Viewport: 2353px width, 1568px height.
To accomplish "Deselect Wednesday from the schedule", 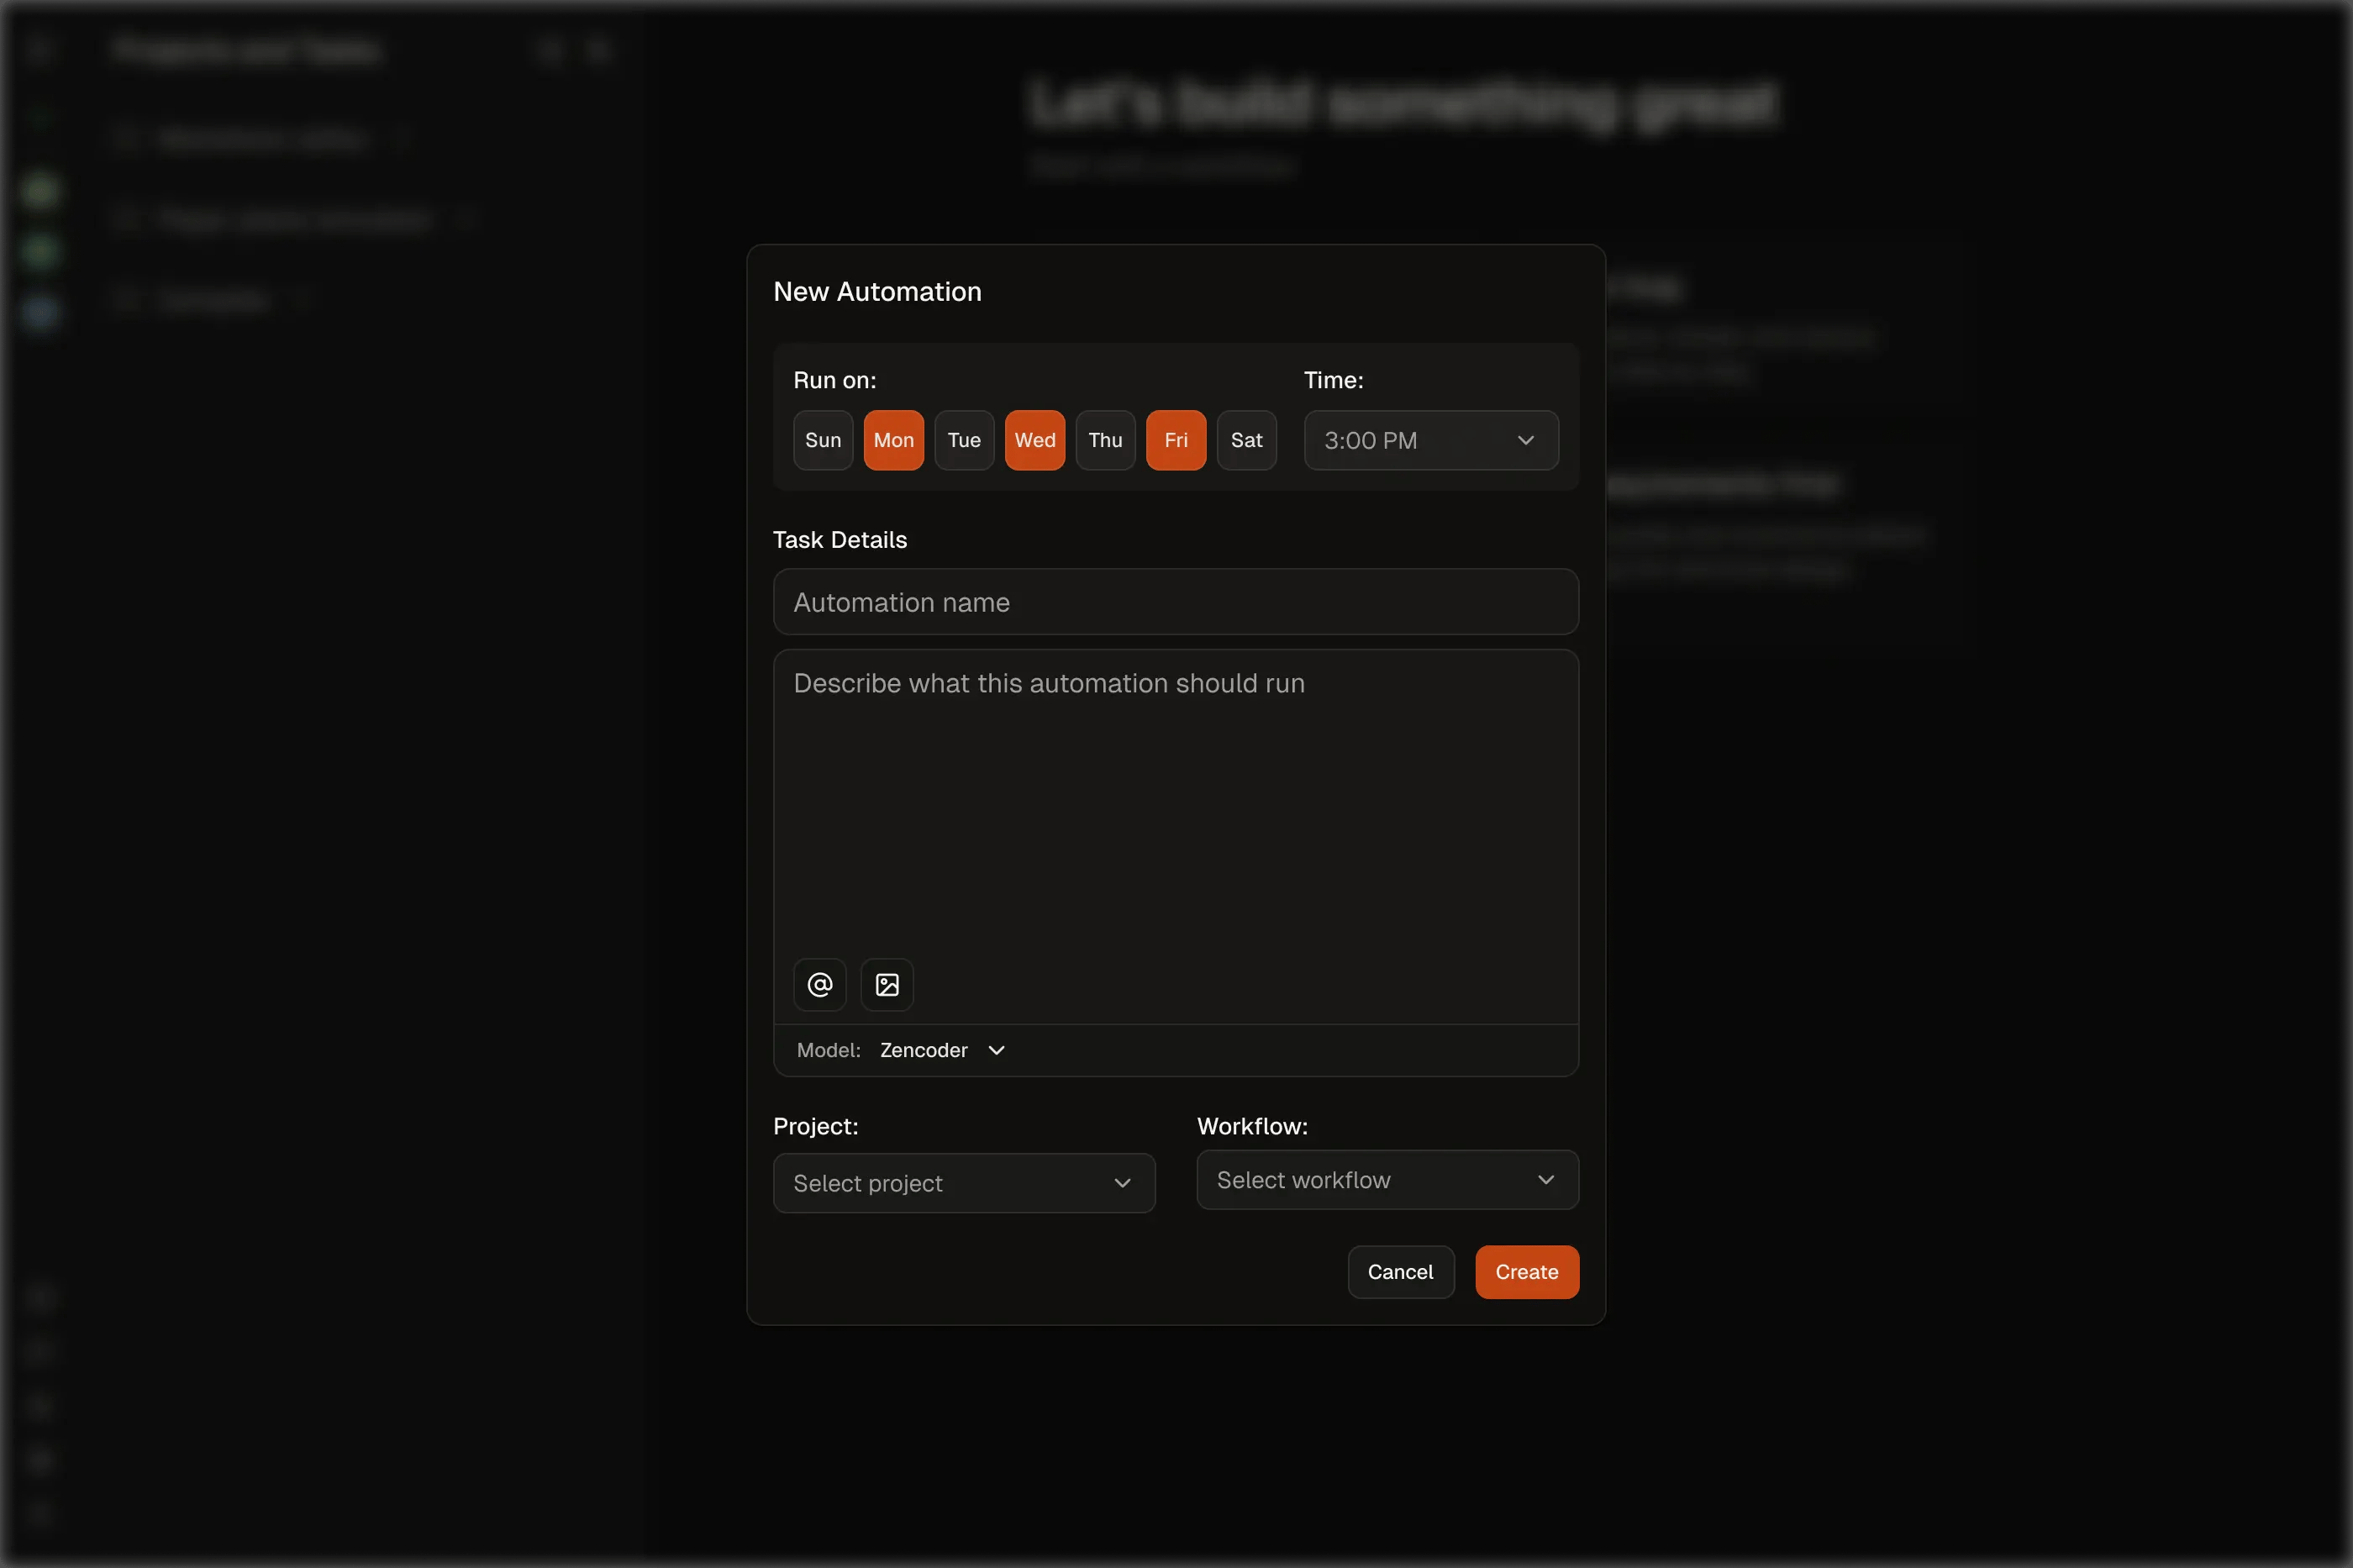I will pyautogui.click(x=1034, y=440).
